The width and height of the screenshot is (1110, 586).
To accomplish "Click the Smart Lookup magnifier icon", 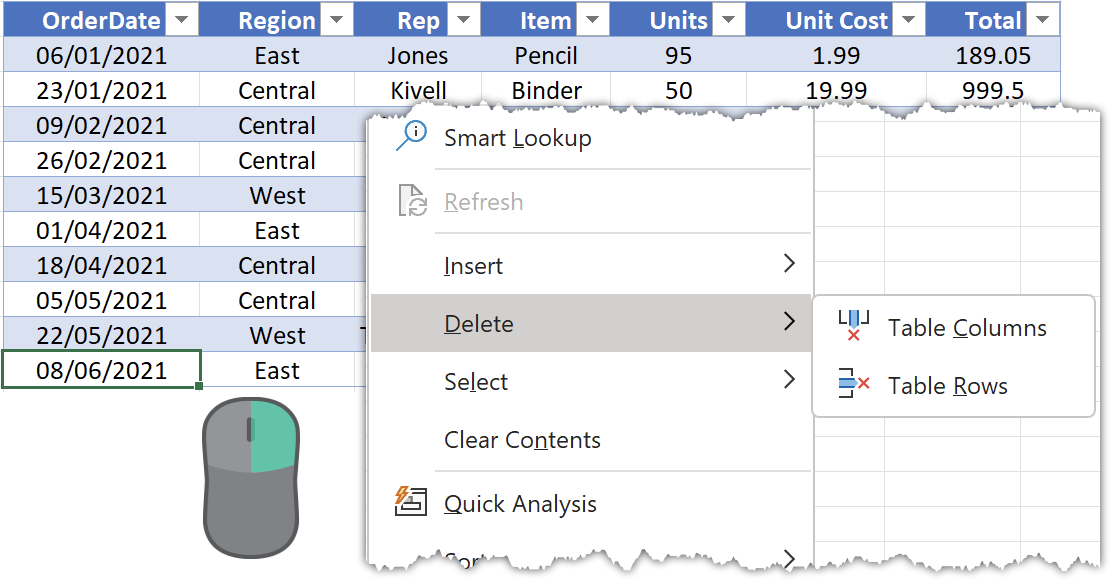I will click(410, 136).
